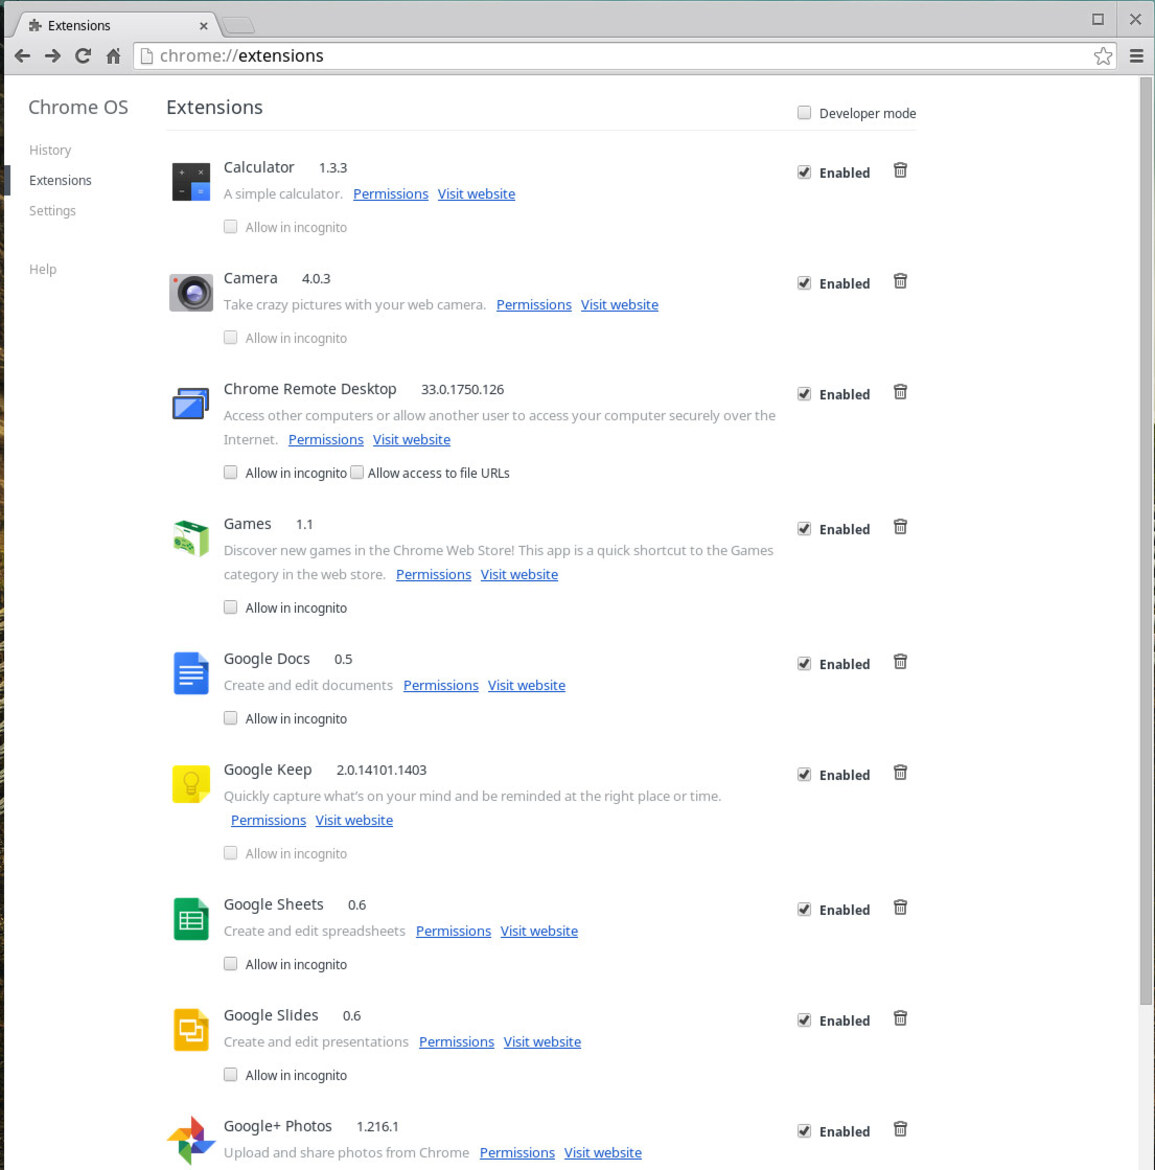1155x1170 pixels.
Task: Bookmark this page with the star icon
Action: coord(1103,56)
